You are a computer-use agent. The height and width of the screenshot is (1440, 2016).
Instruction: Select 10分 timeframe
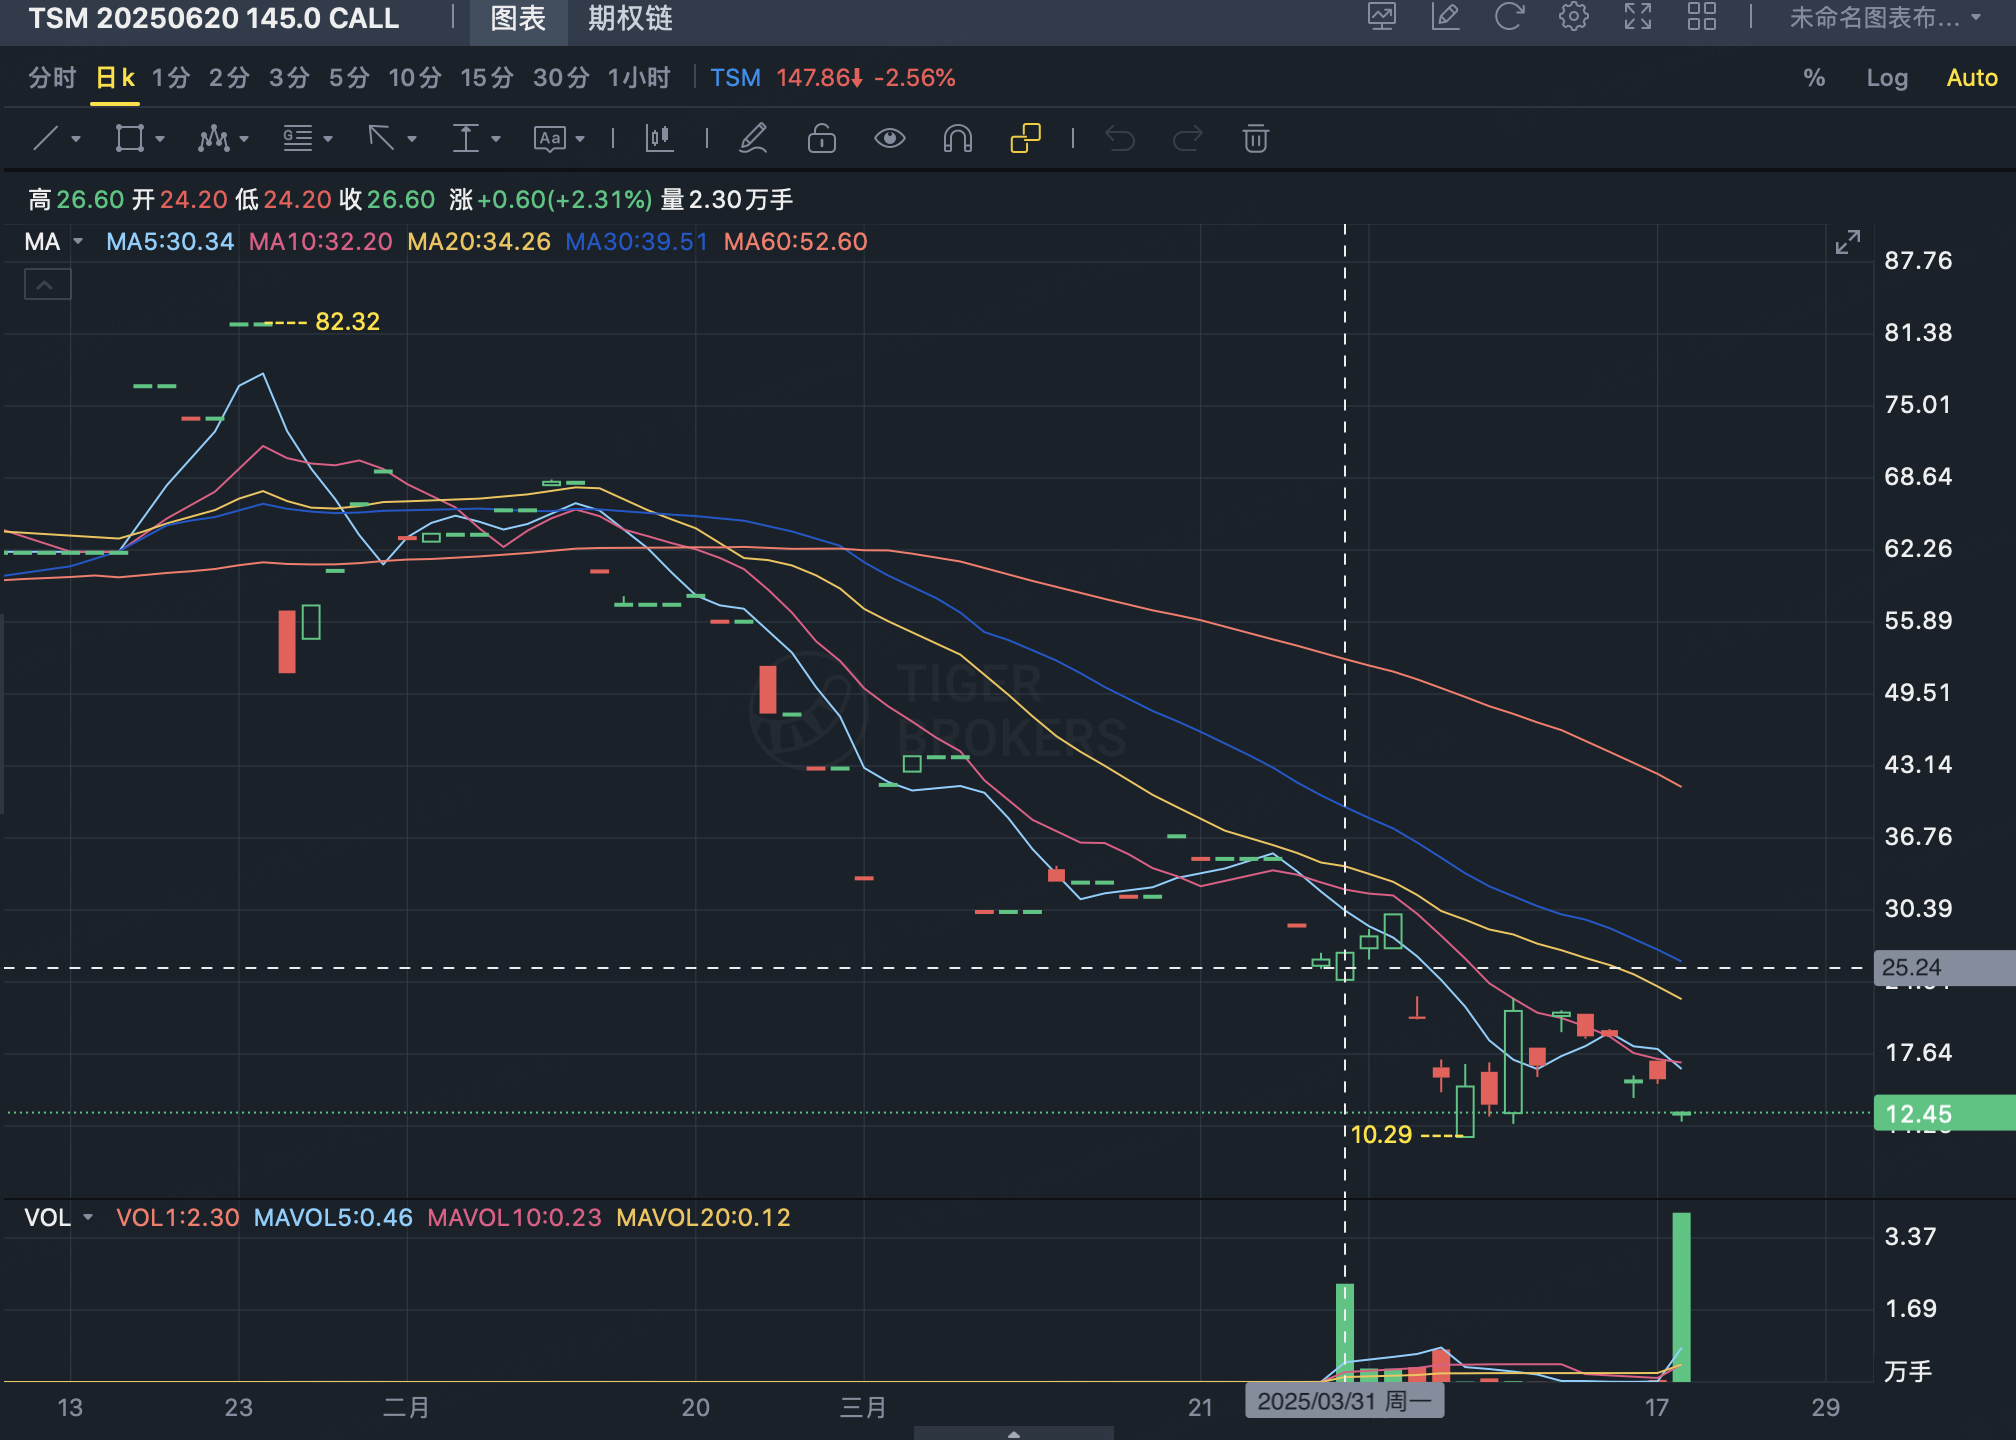click(x=415, y=78)
